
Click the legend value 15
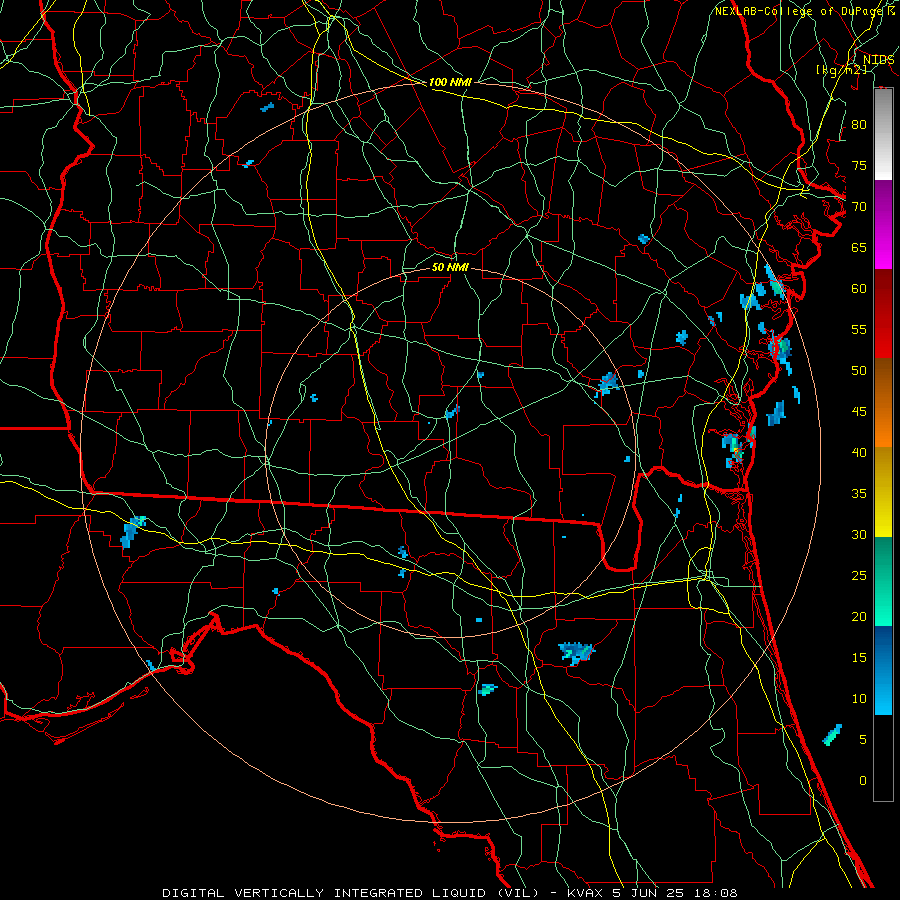coord(859,657)
